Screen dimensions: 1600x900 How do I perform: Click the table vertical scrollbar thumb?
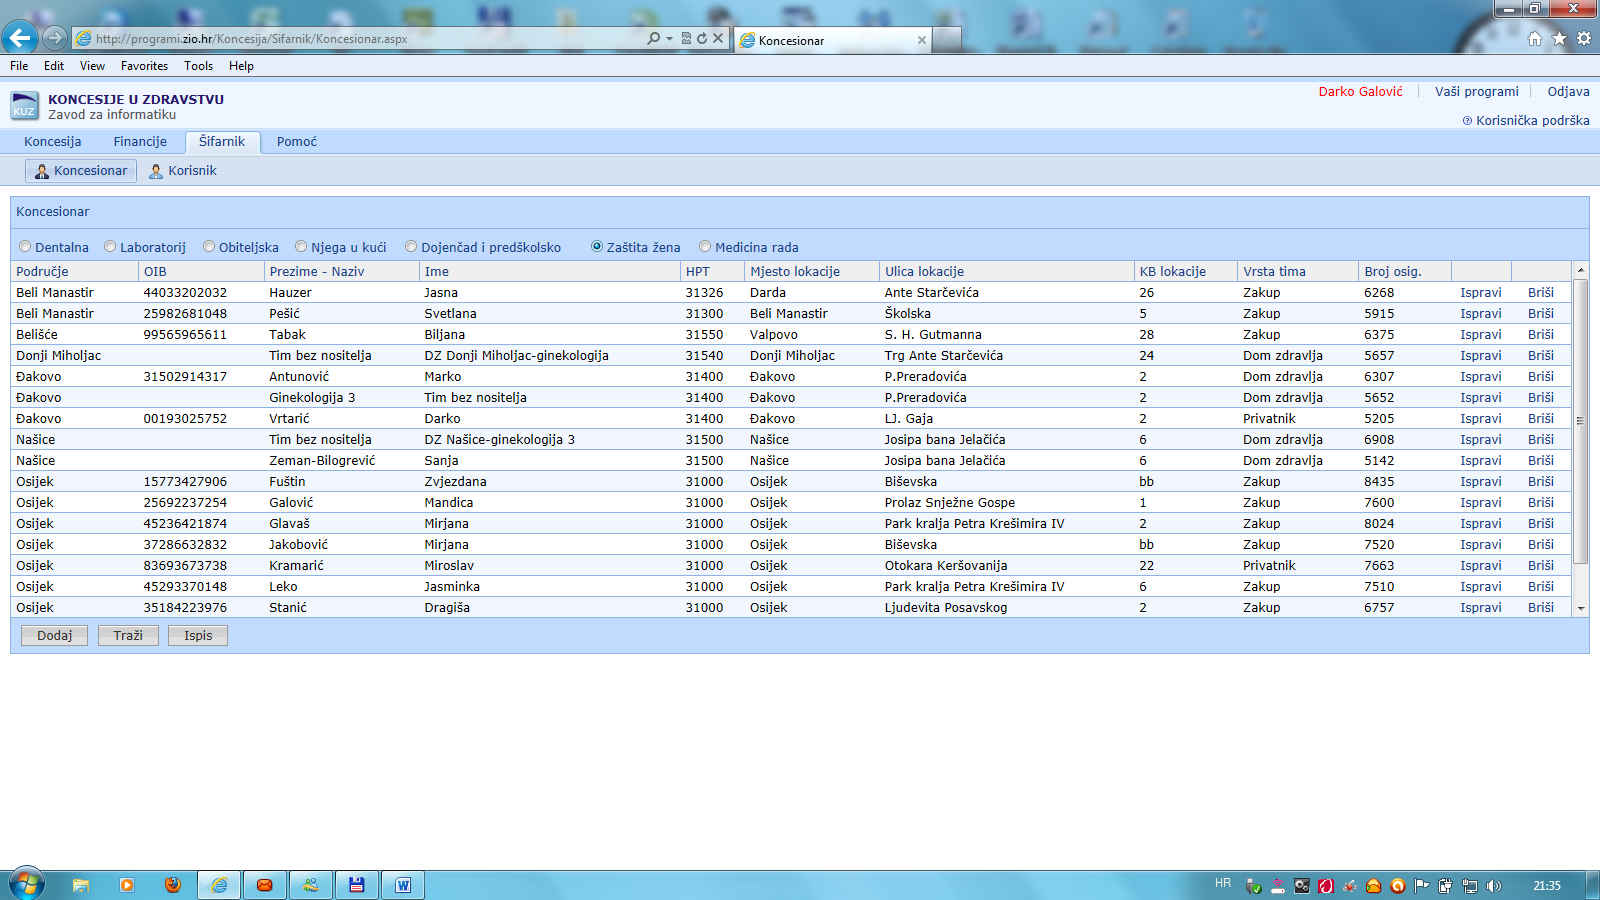pyautogui.click(x=1581, y=421)
